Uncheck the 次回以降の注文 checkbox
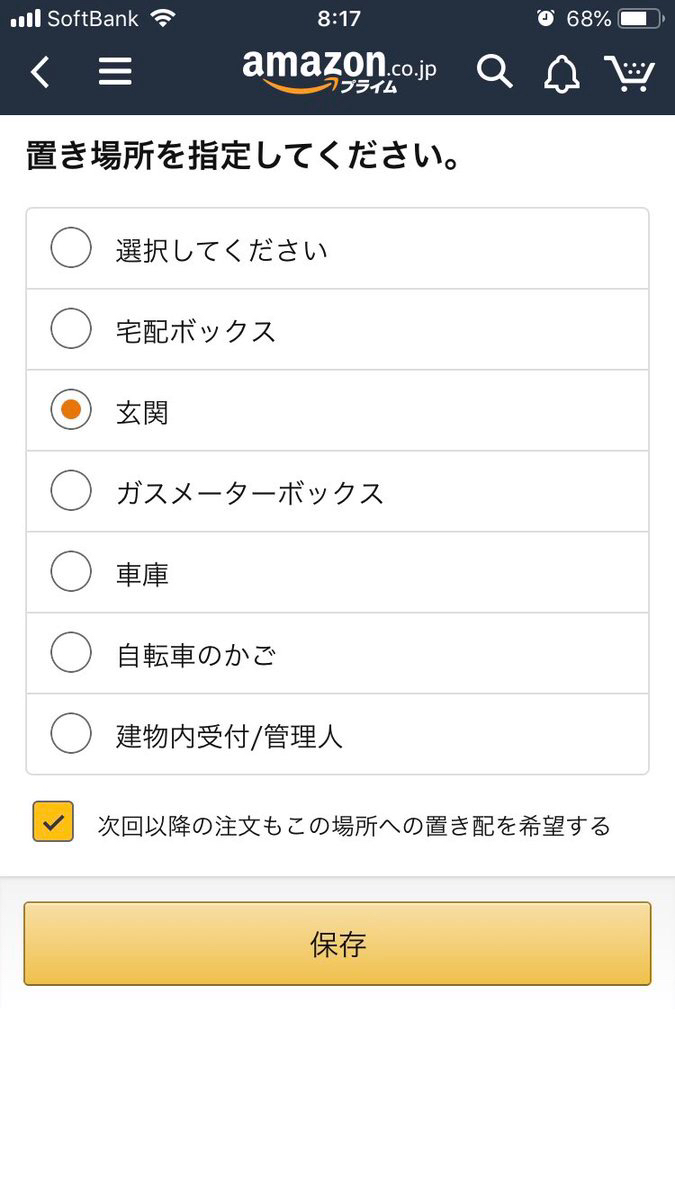675x1200 pixels. [x=53, y=822]
